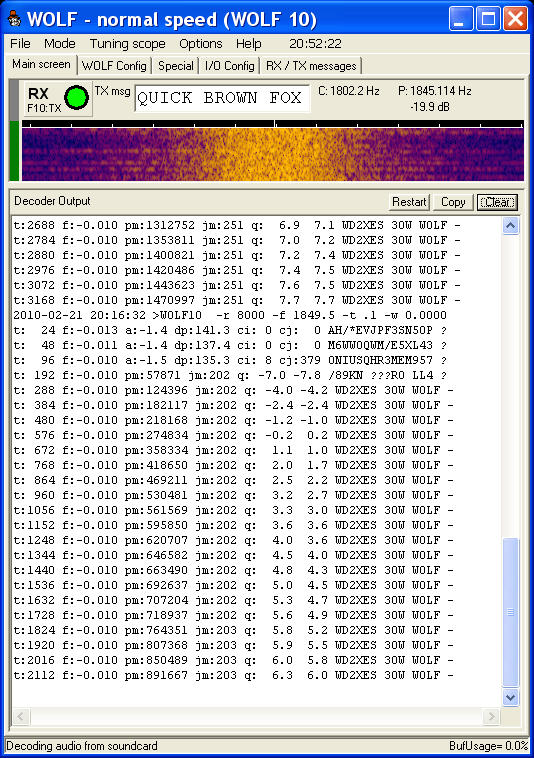Open the Tuning scope menu
The height and width of the screenshot is (758, 534).
click(x=128, y=44)
